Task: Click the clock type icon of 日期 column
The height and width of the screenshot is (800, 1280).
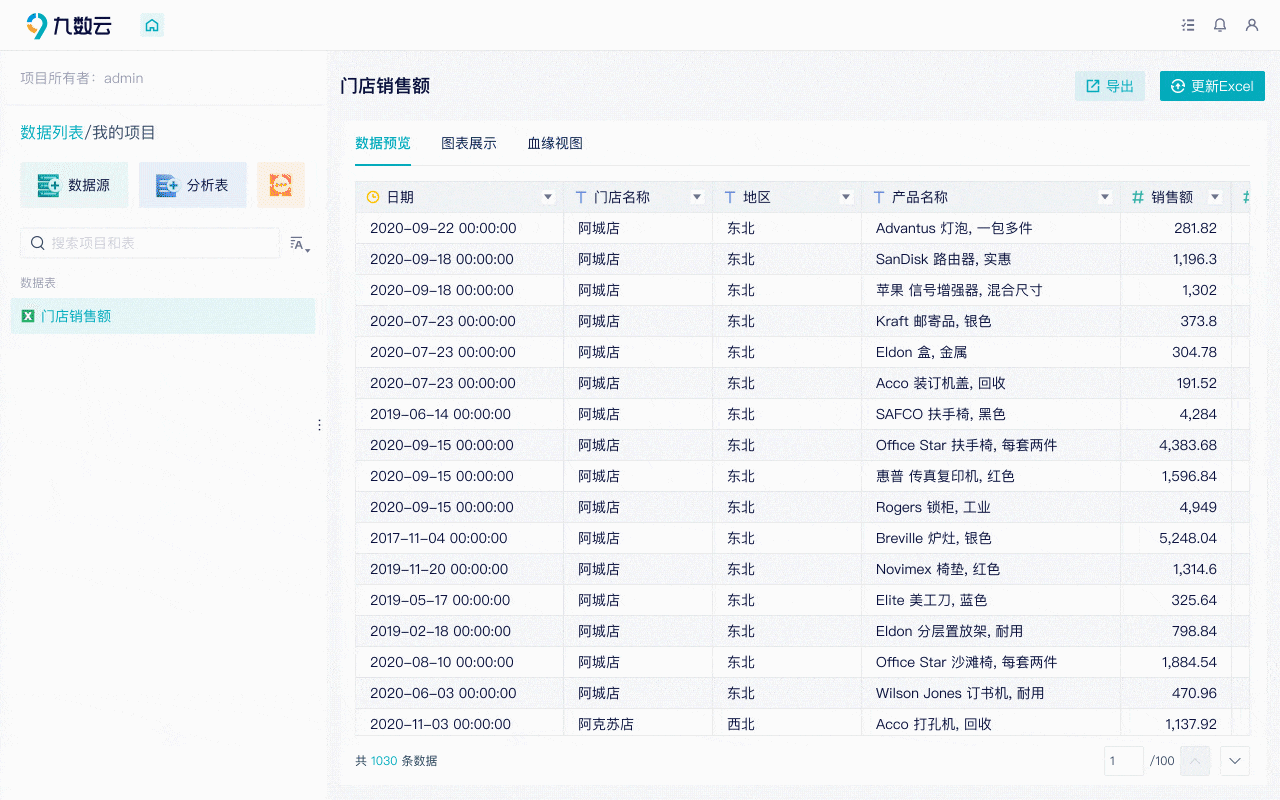Action: (373, 197)
